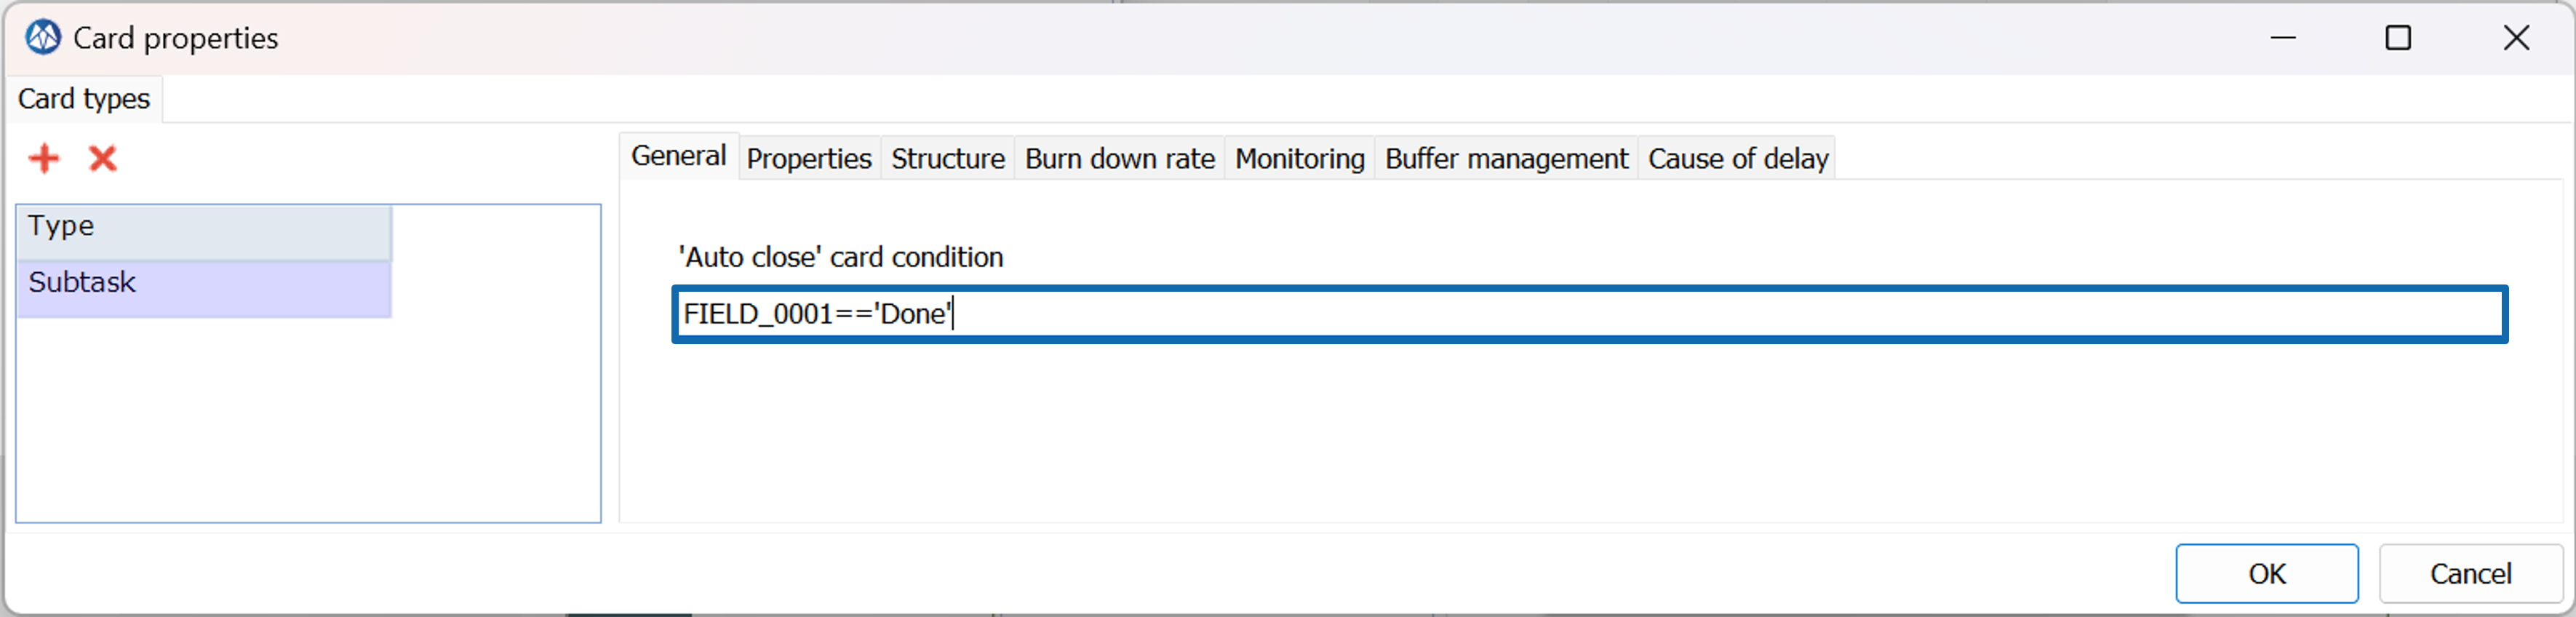The height and width of the screenshot is (617, 2576).
Task: Click the 'Auto close' card condition label
Action: click(x=840, y=257)
